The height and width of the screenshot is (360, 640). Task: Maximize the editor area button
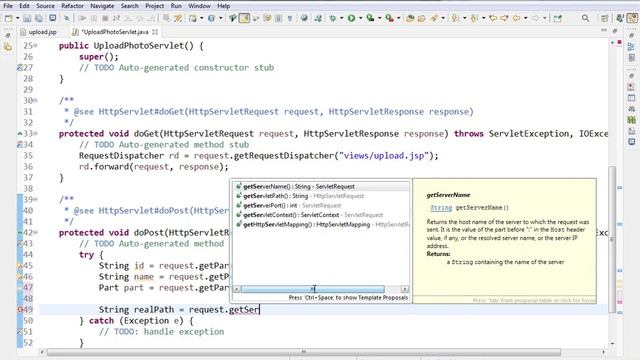click(615, 31)
